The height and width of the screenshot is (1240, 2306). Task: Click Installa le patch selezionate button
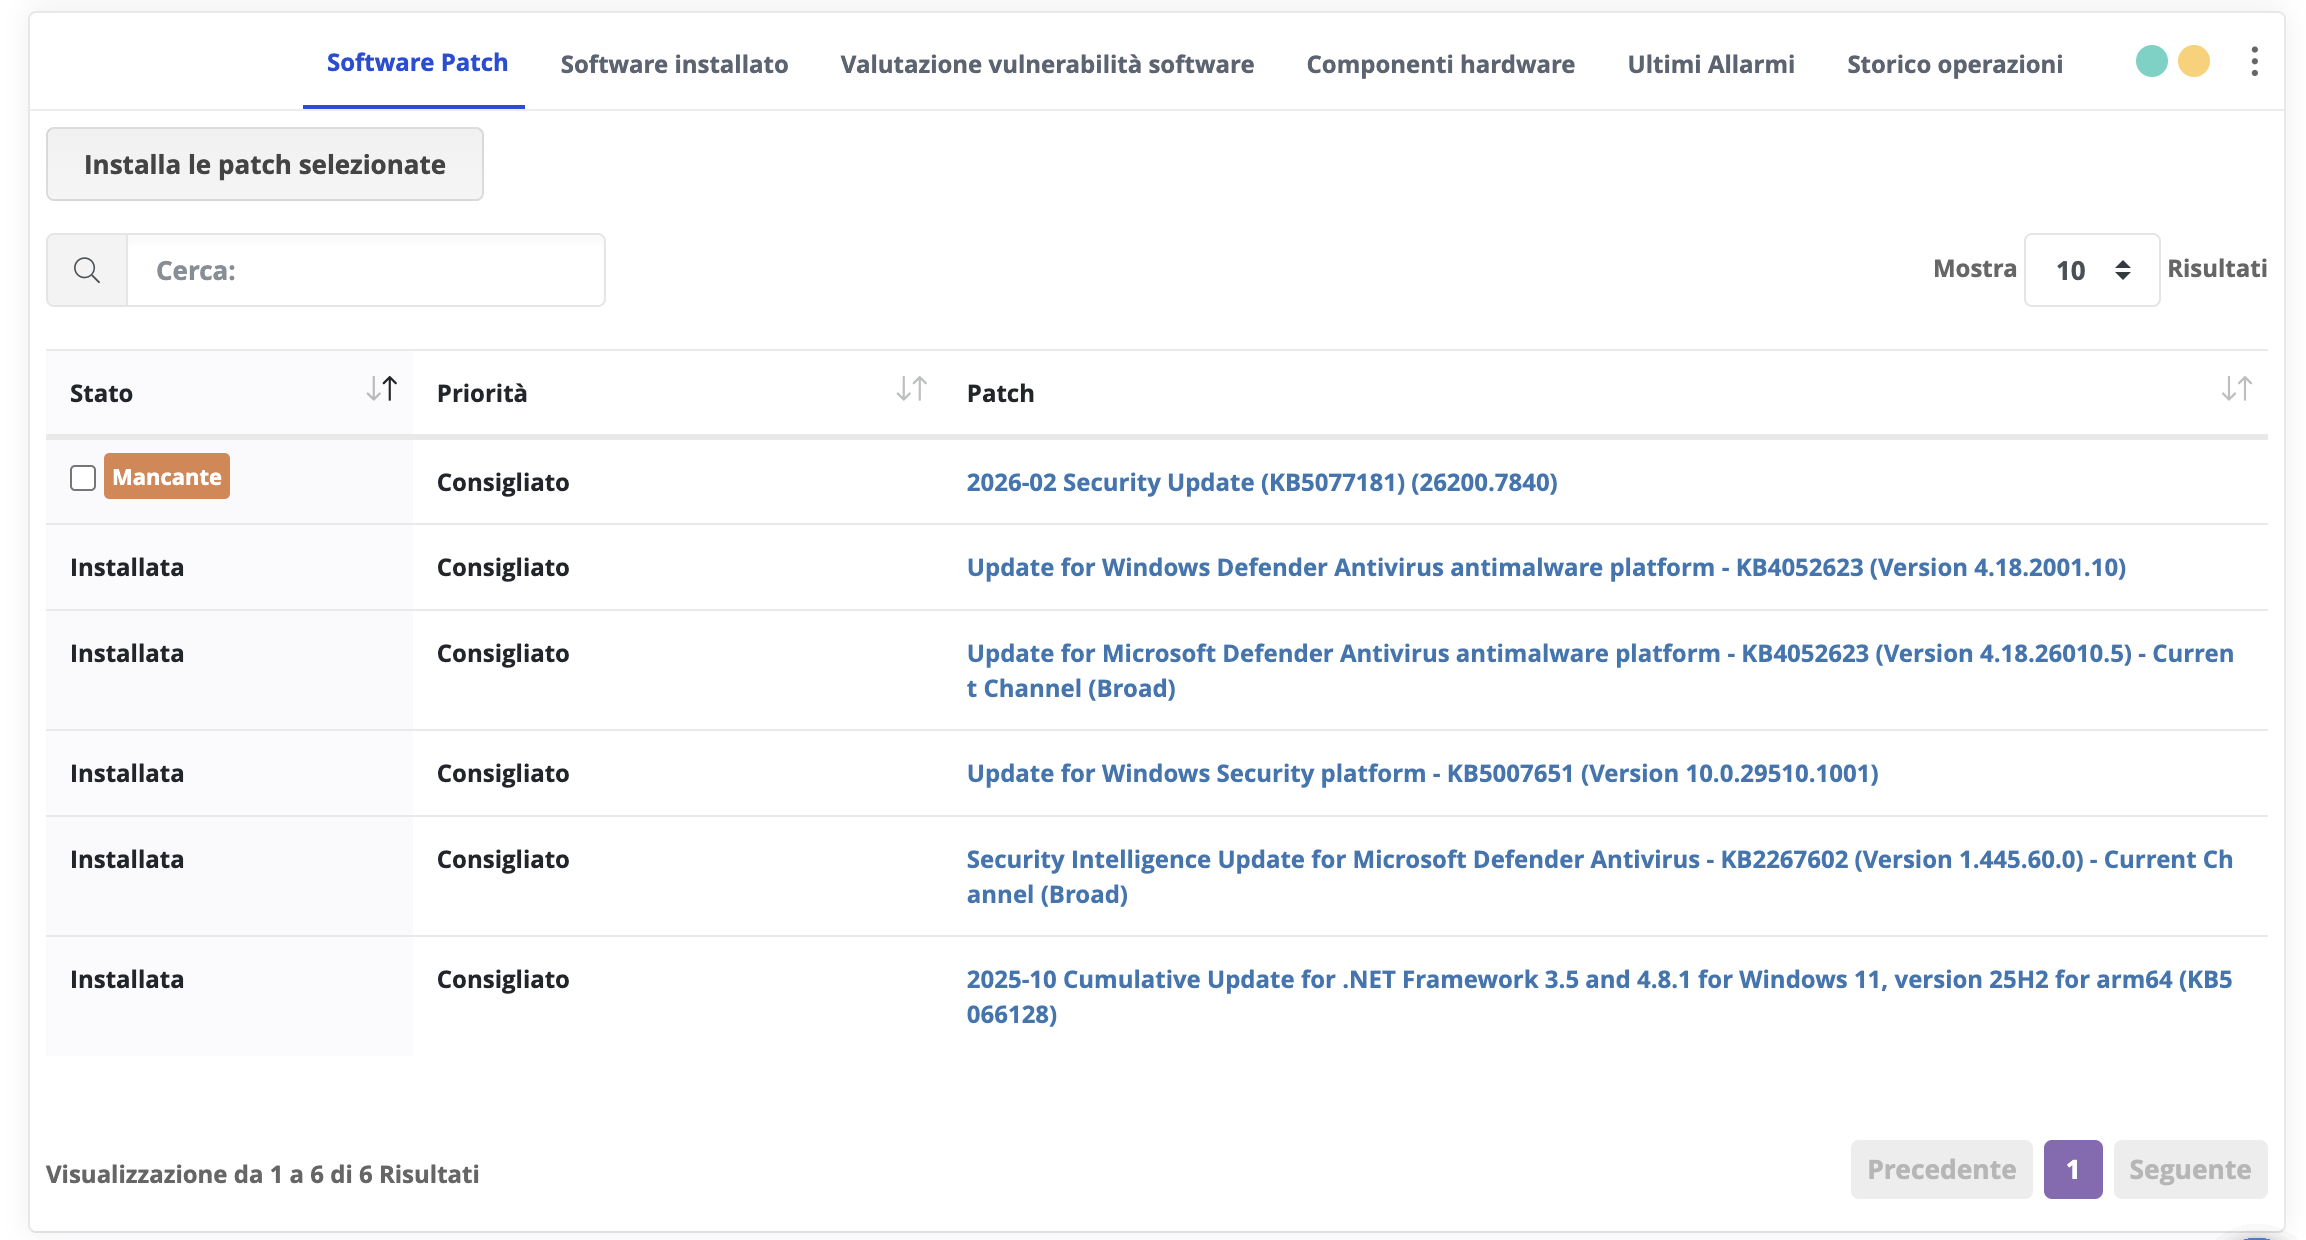265,164
